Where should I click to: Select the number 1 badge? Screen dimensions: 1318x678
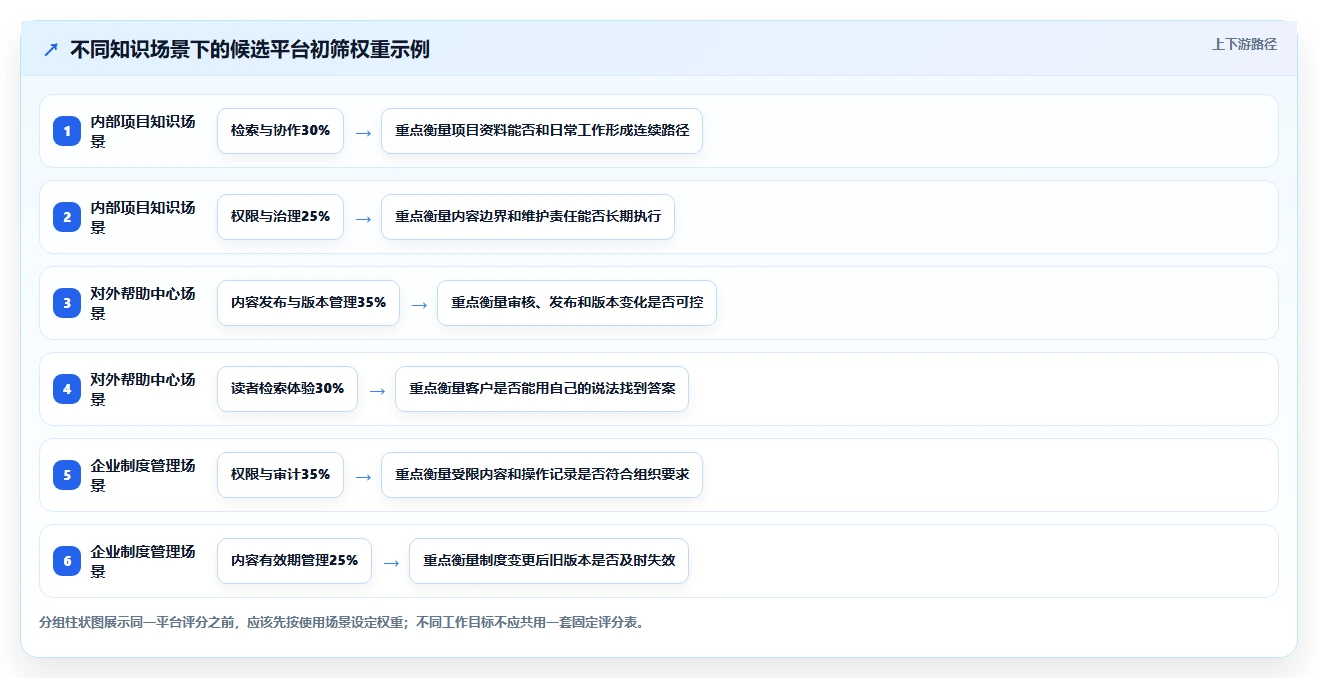pos(67,131)
